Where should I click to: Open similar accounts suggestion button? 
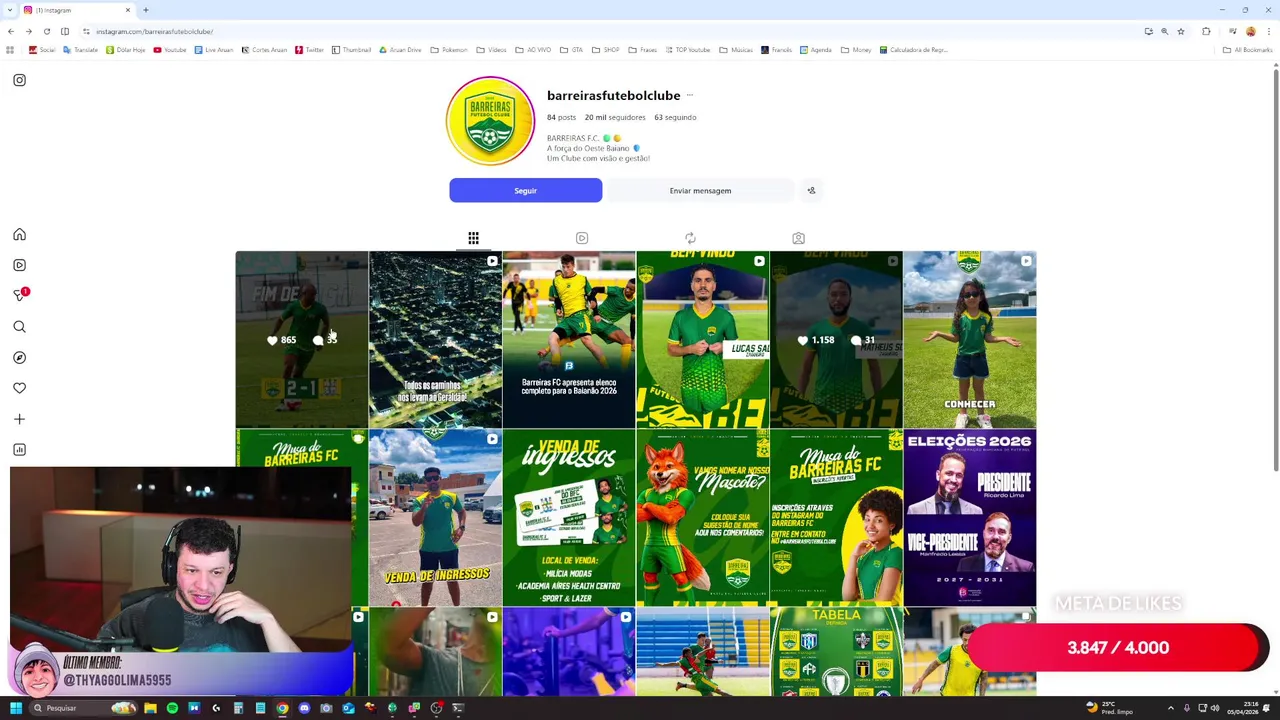click(811, 190)
